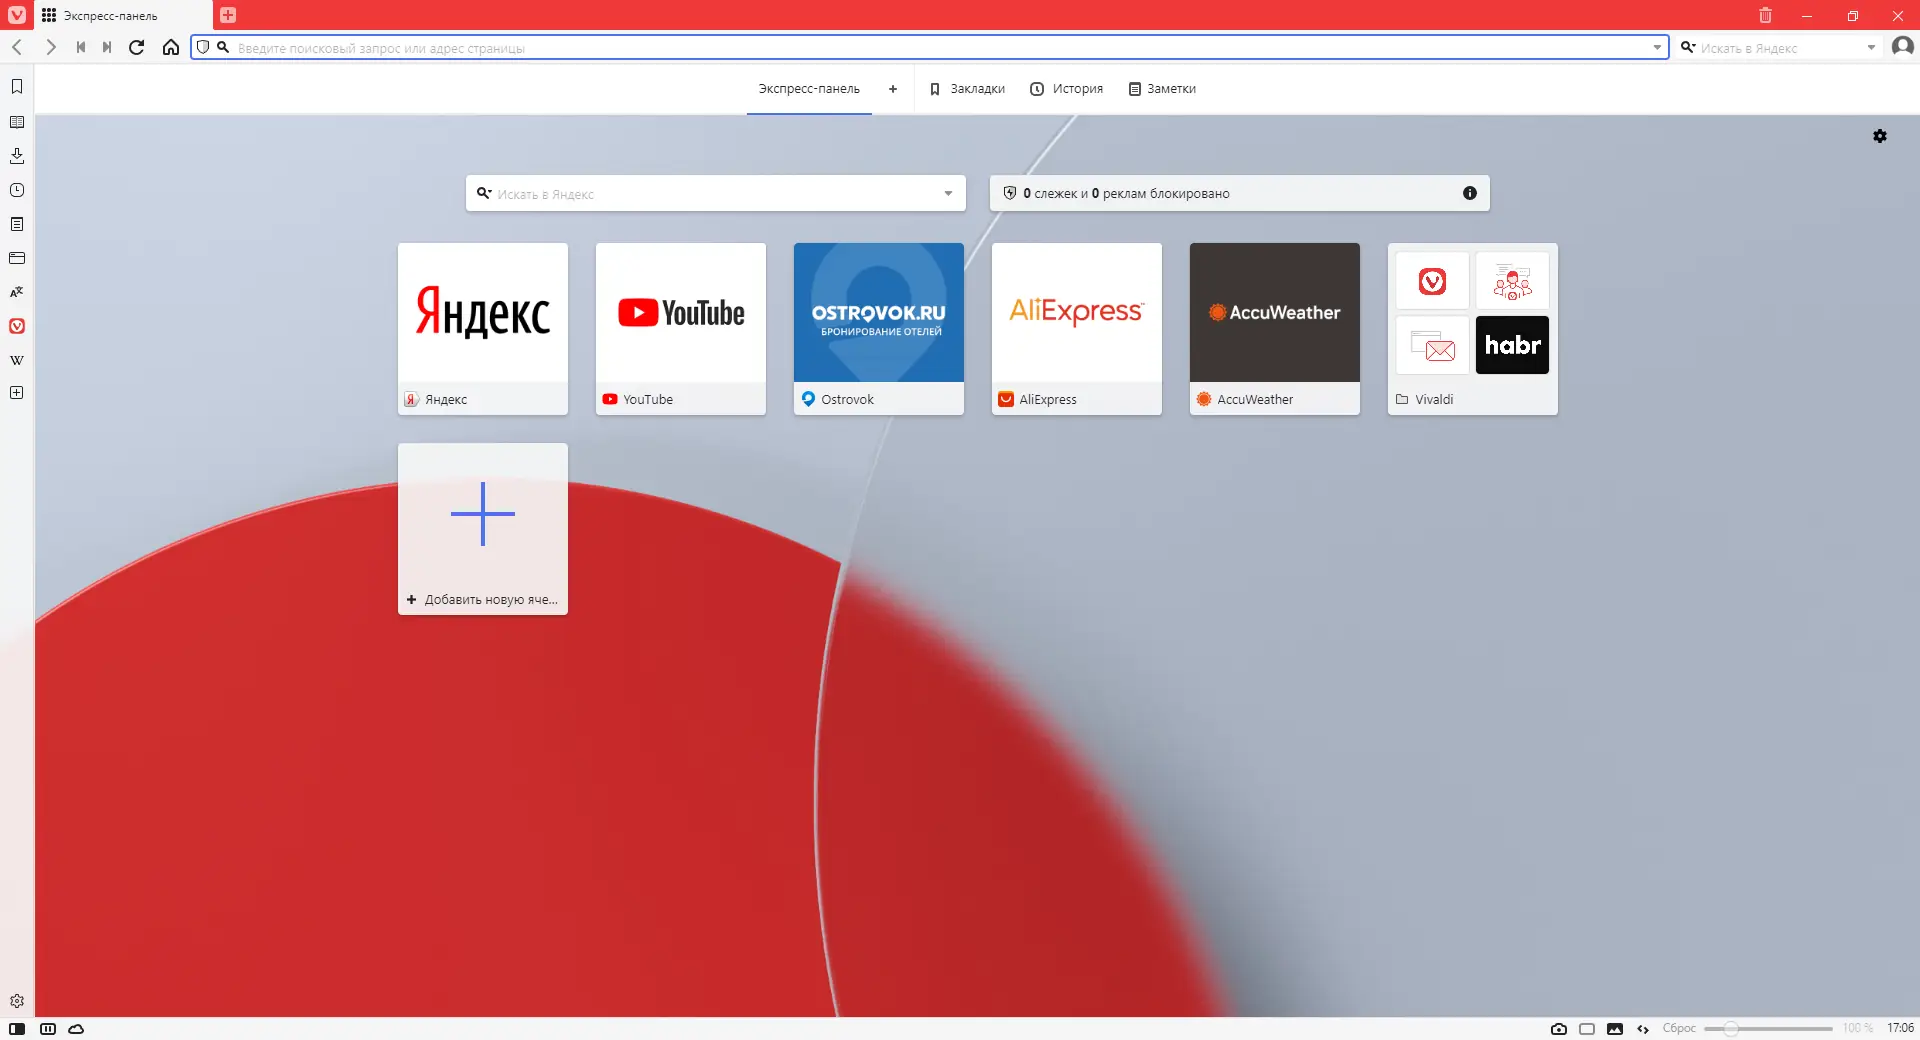Select the Экспресс-панель browser tab
The height and width of the screenshot is (1040, 1920).
(123, 15)
